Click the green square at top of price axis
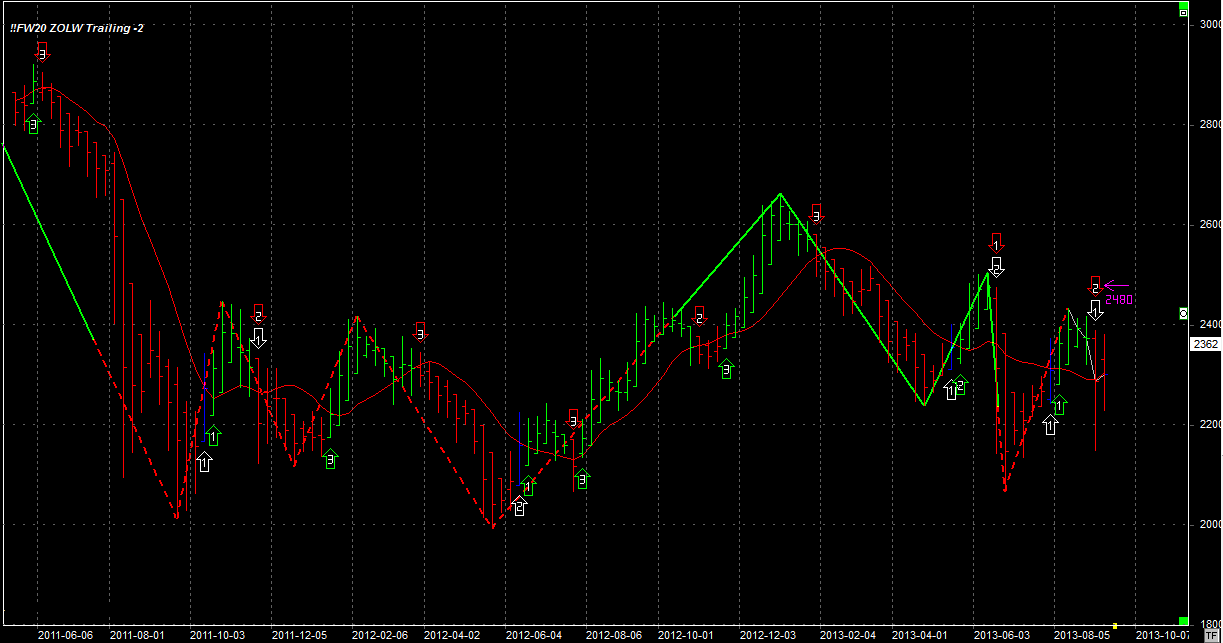Image resolution: width=1223 pixels, height=643 pixels. click(x=1183, y=12)
